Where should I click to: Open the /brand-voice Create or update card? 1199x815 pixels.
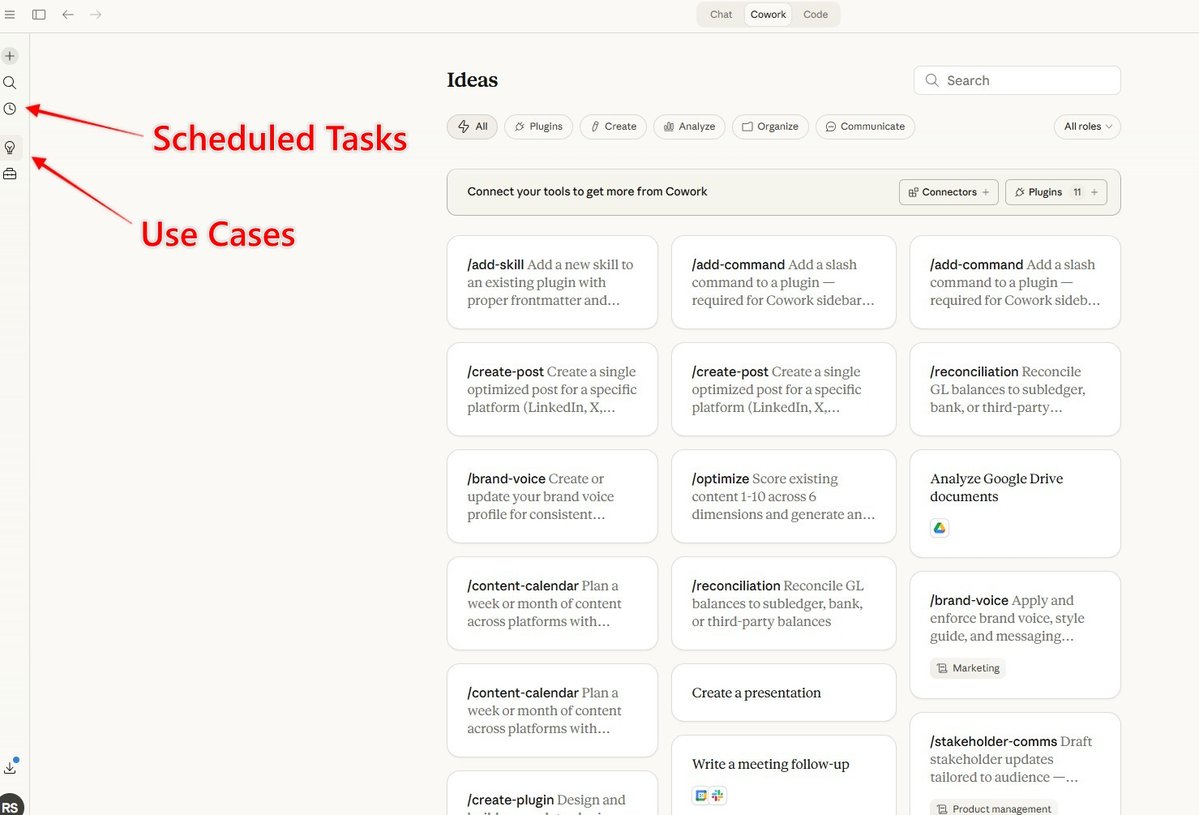pos(552,496)
